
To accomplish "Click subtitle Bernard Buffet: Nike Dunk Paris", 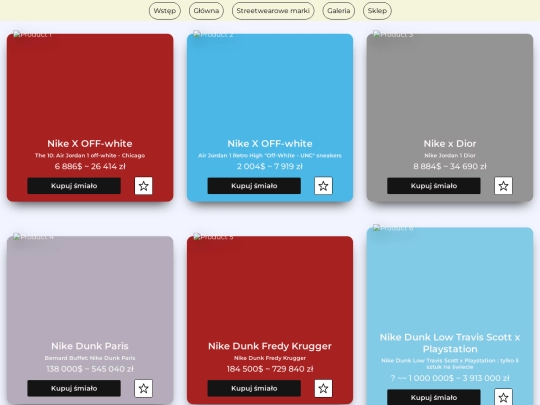I will tap(90, 358).
